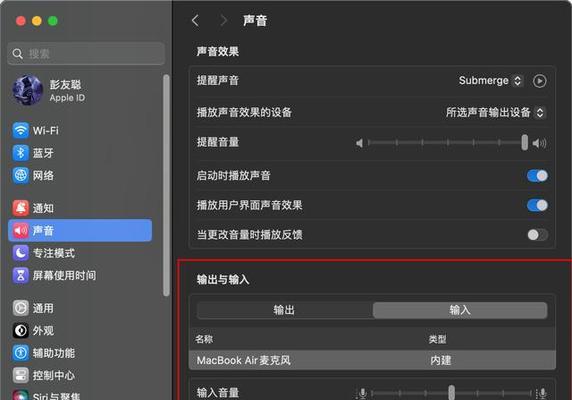Screen dimensions: 572x400
Task: Click the sidebar scrollbar
Action: point(166,185)
